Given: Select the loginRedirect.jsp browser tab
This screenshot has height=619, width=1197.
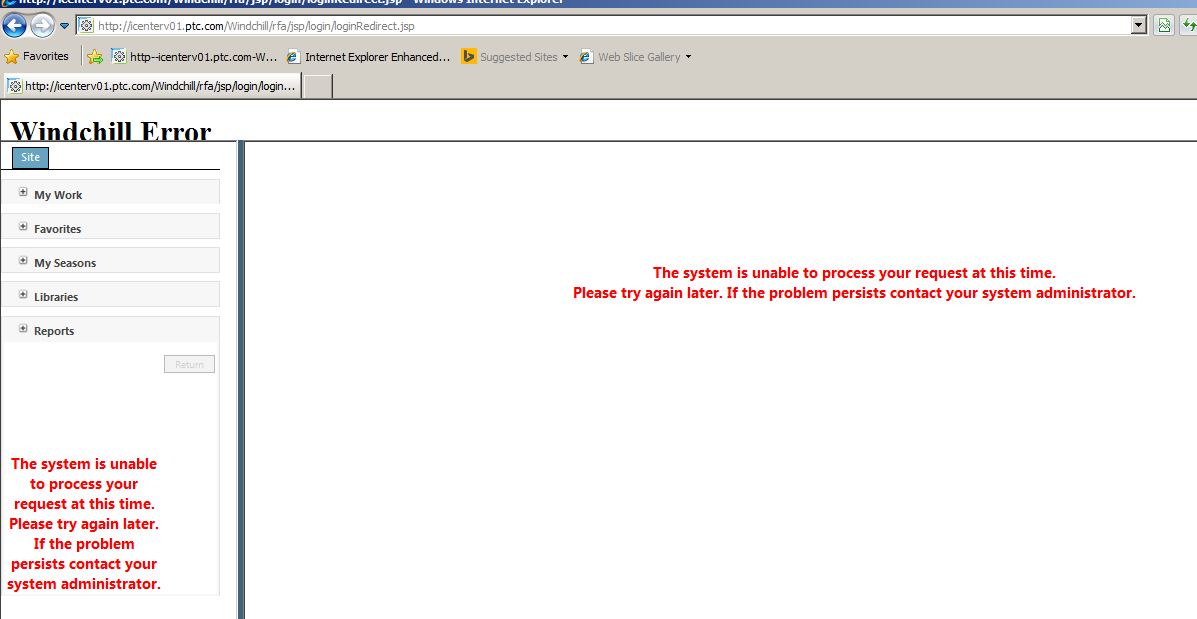Looking at the screenshot, I should pyautogui.click(x=153, y=86).
